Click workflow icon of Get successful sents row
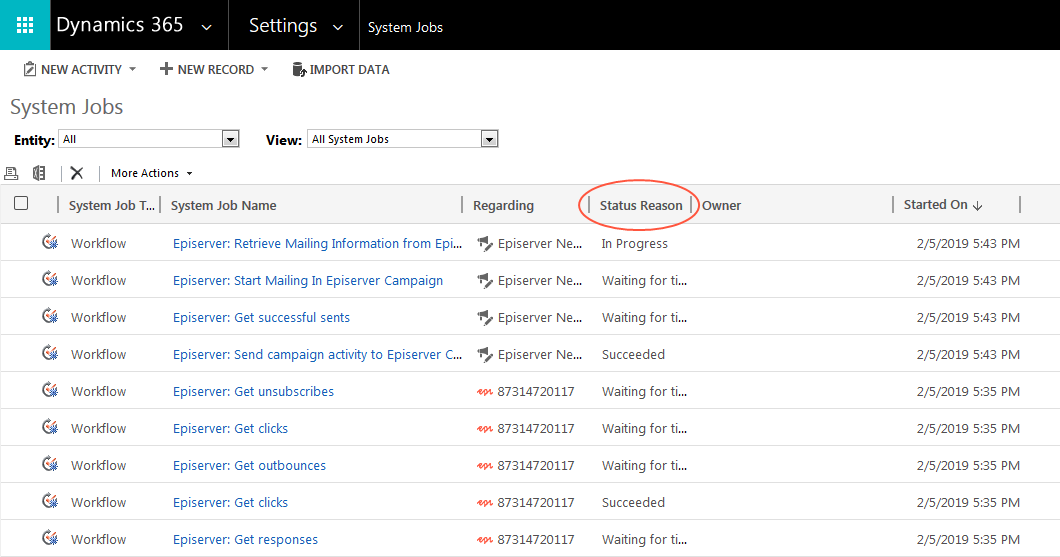The width and height of the screenshot is (1060, 557). point(50,316)
